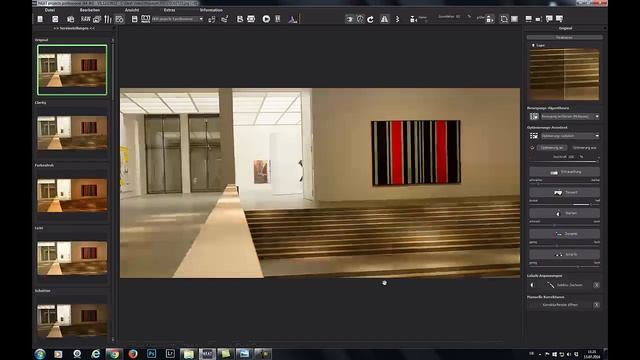Open the Datei menu
The image size is (640, 360).
click(50, 10)
